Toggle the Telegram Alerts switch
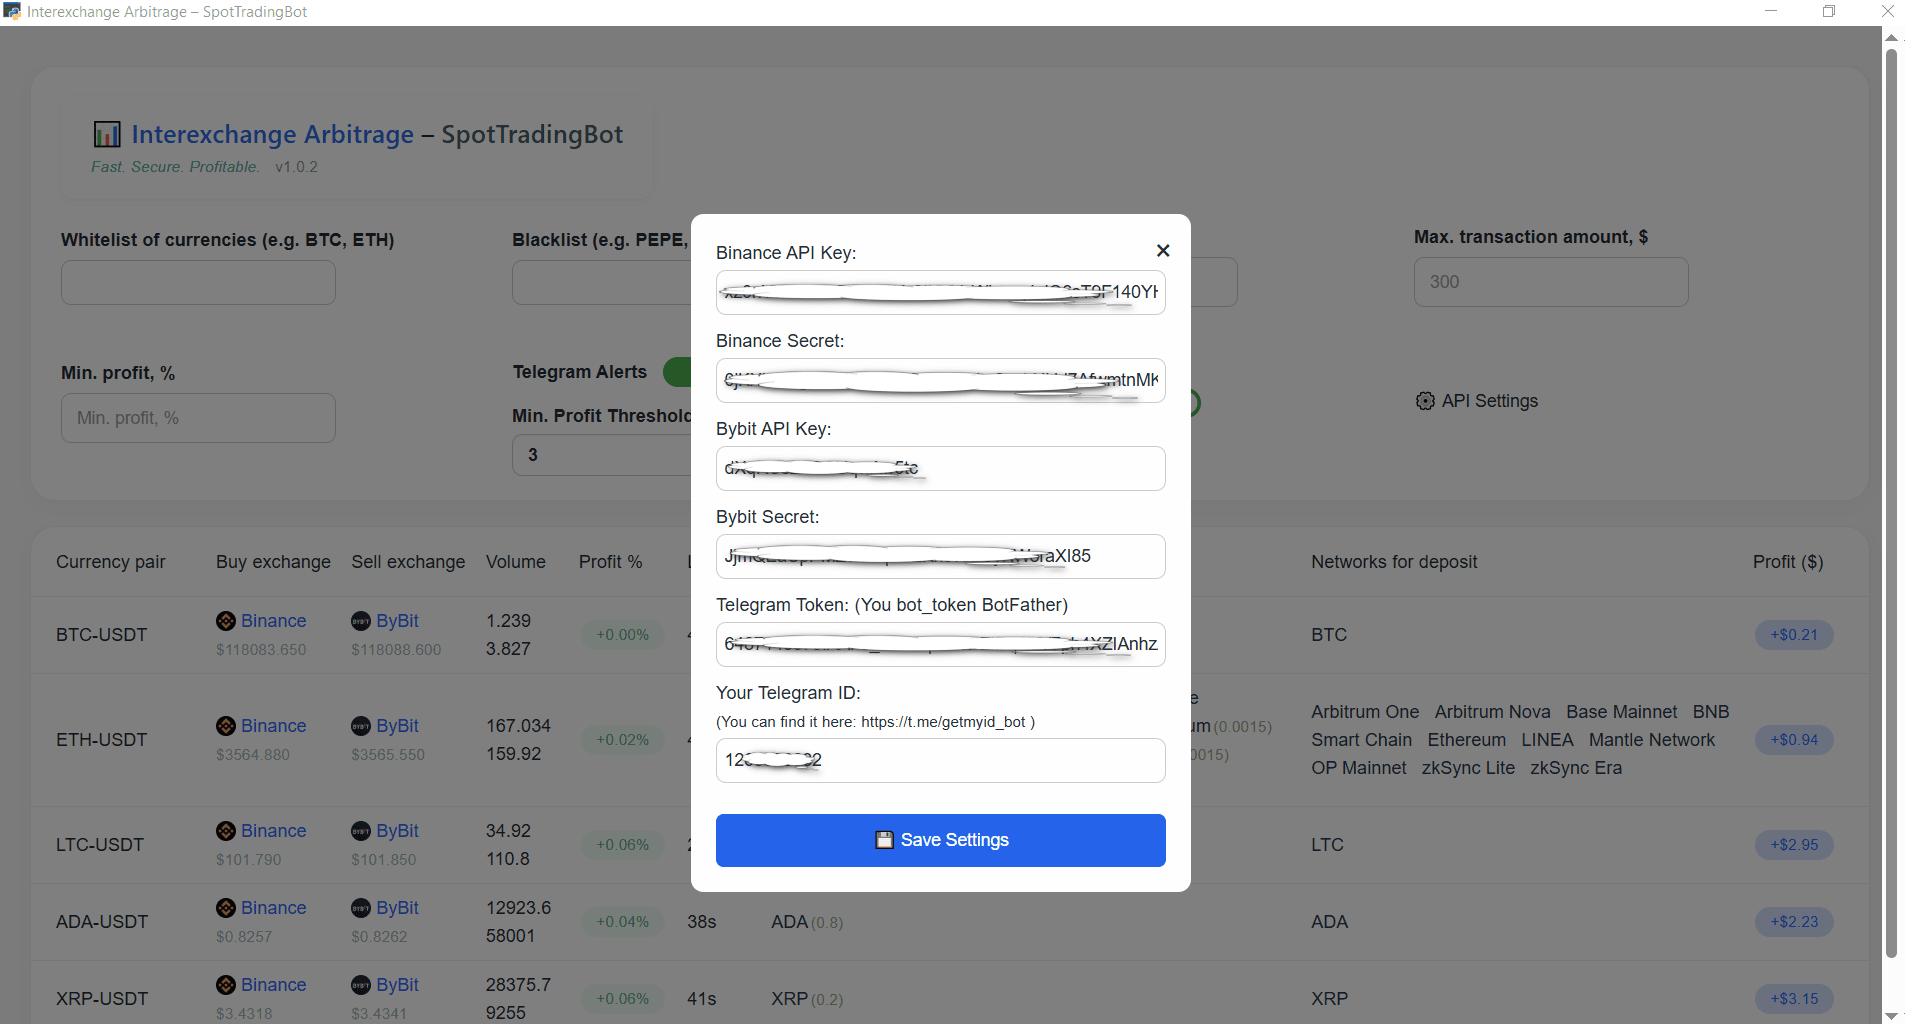The image size is (1905, 1024). pyautogui.click(x=677, y=372)
